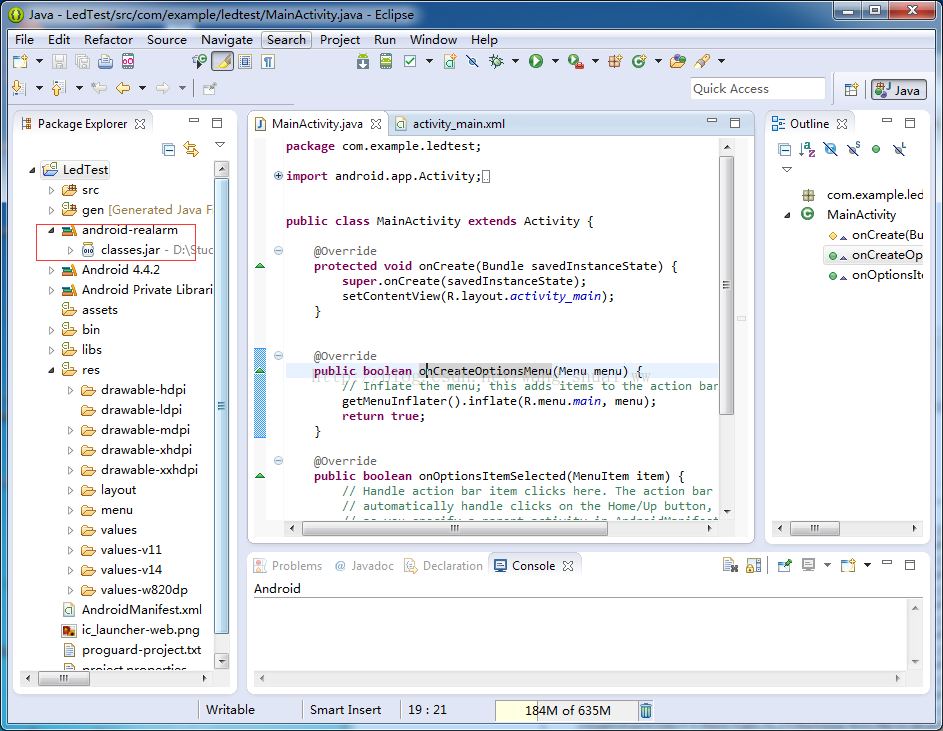Click the Clear Console icon

(x=730, y=566)
